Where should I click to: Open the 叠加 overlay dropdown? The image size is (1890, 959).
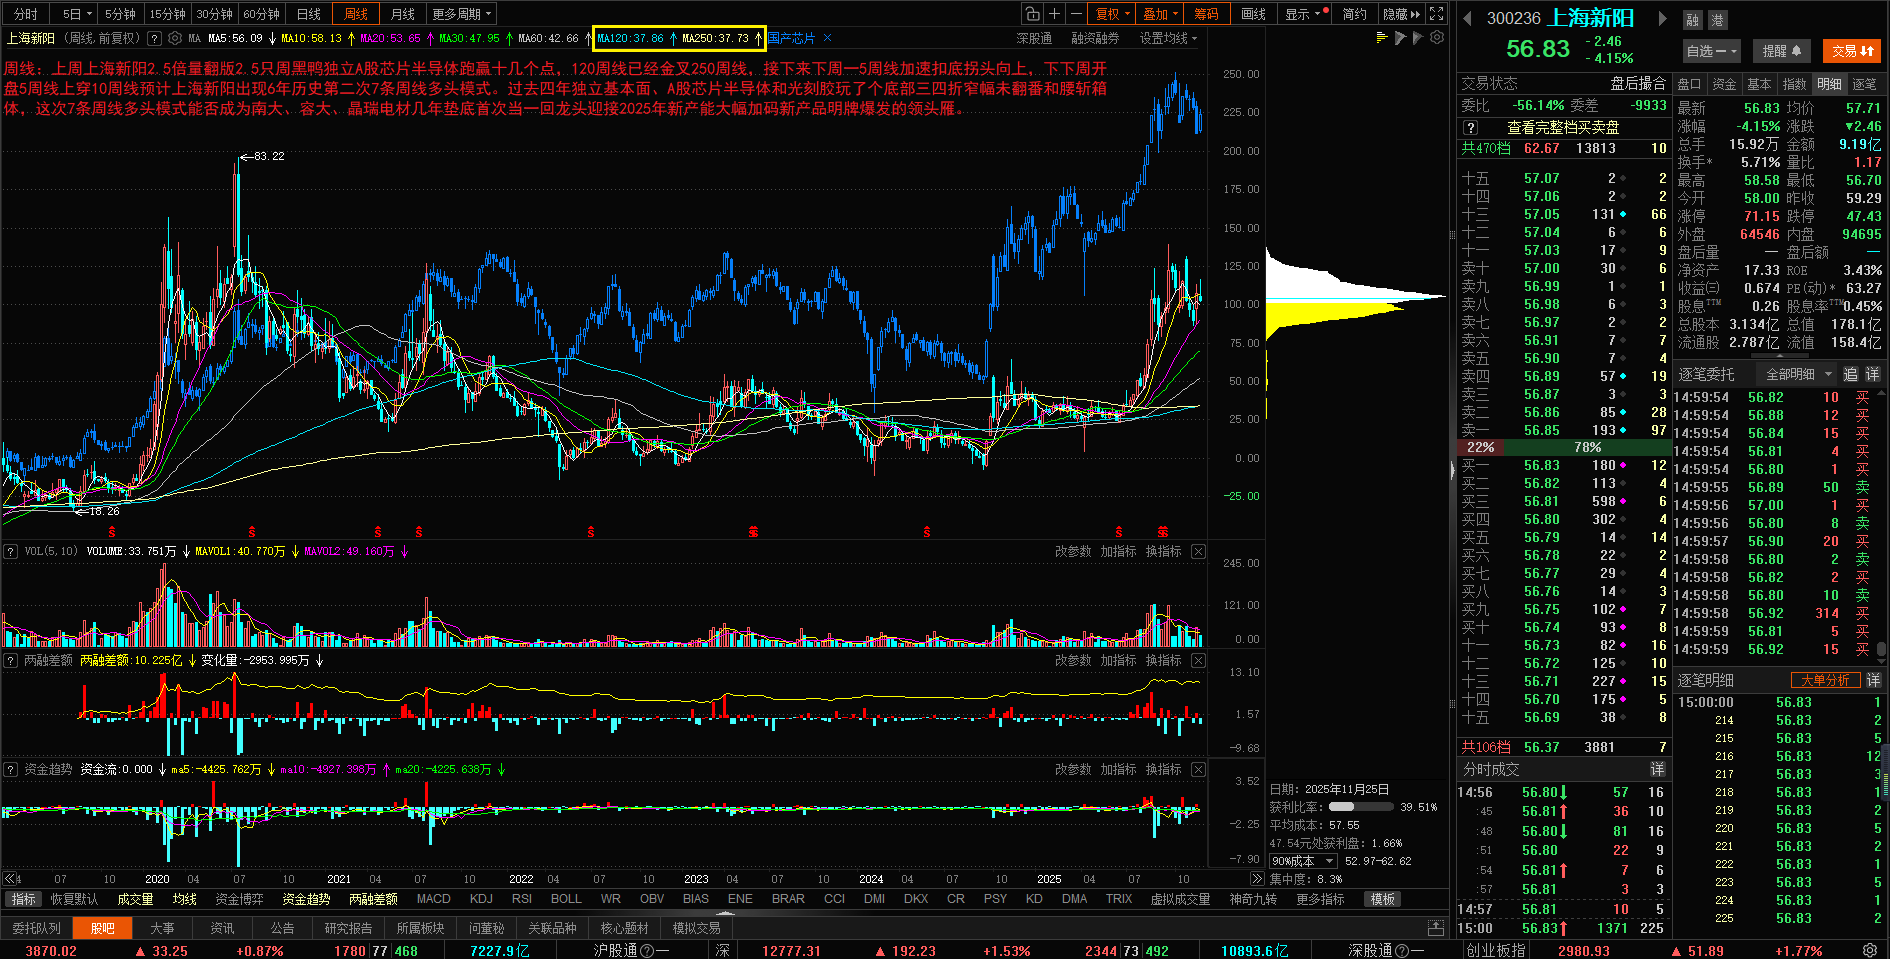[1160, 14]
